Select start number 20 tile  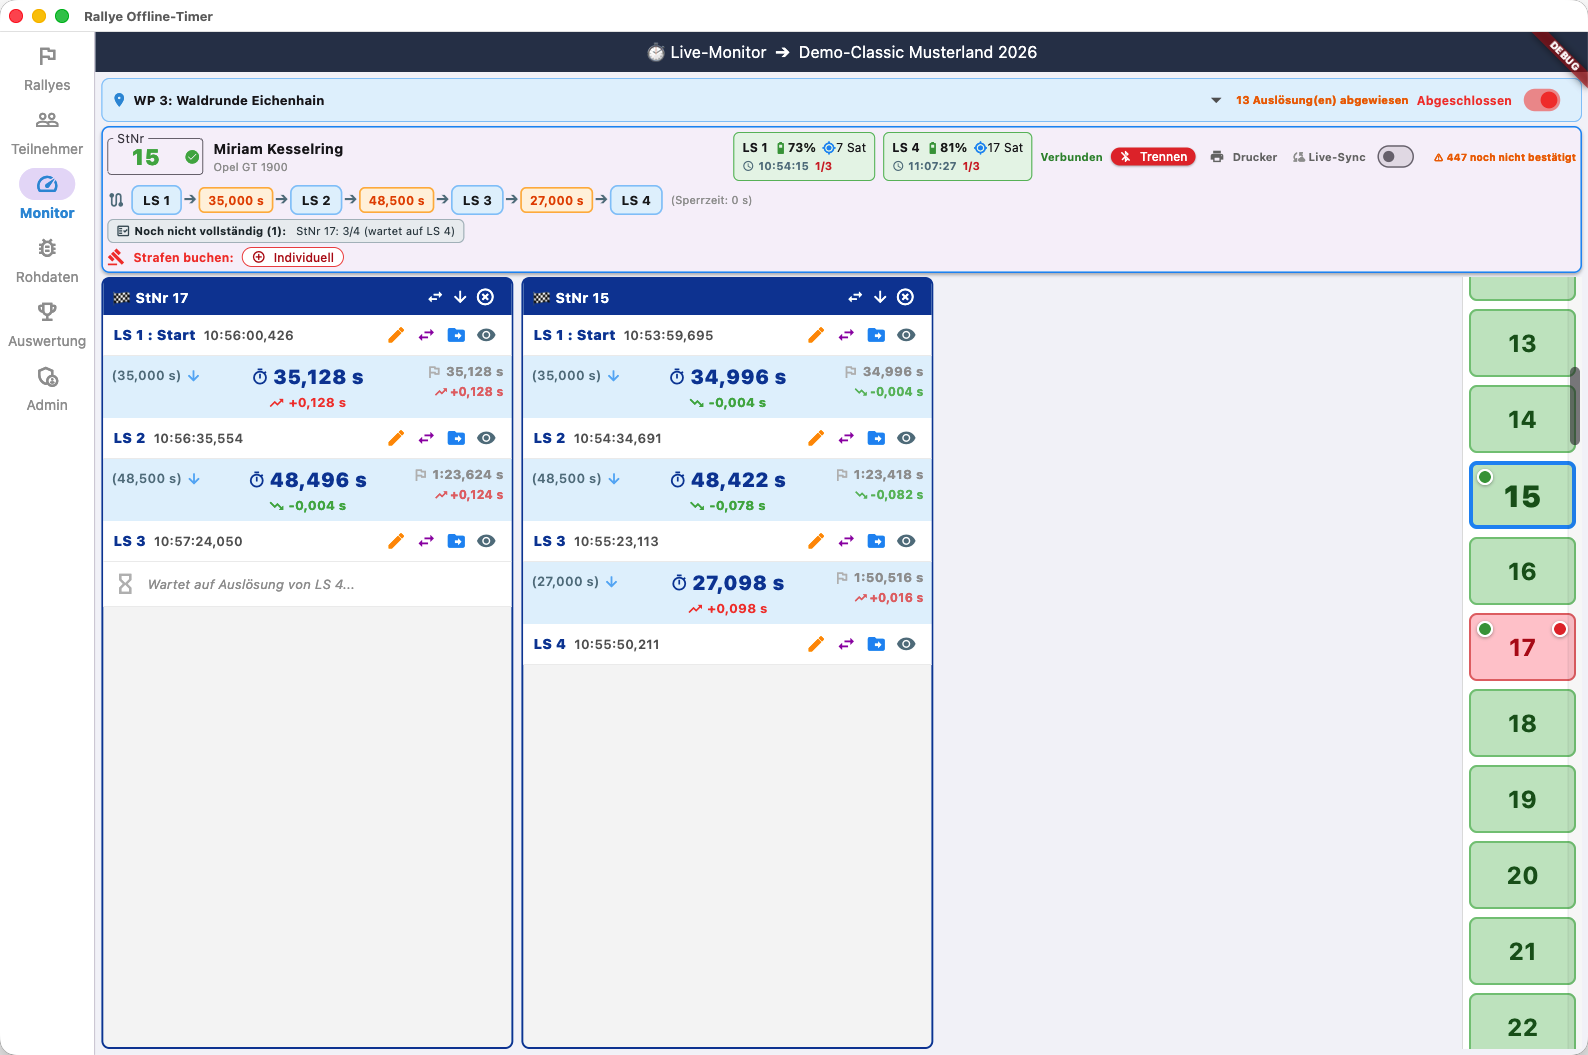pyautogui.click(x=1522, y=875)
